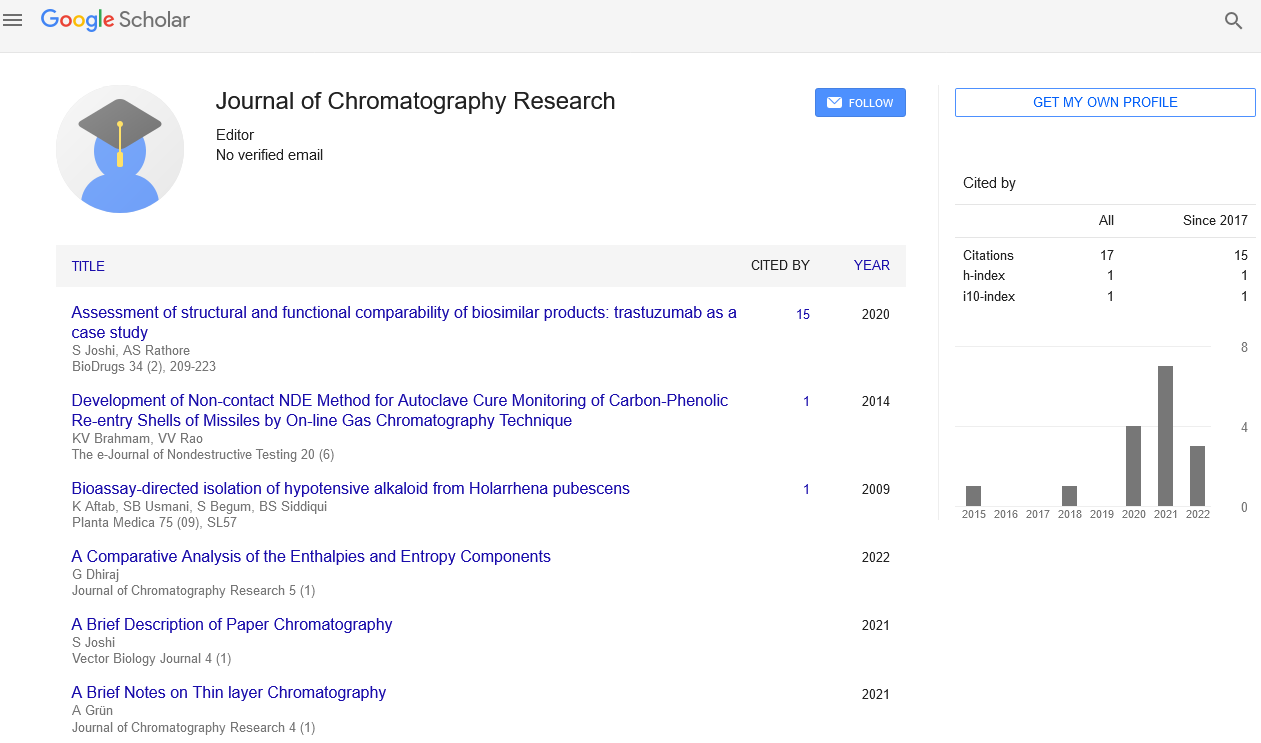Viewport: 1261px width, 743px height.
Task: Click the search magnifier icon
Action: pyautogui.click(x=1233, y=21)
